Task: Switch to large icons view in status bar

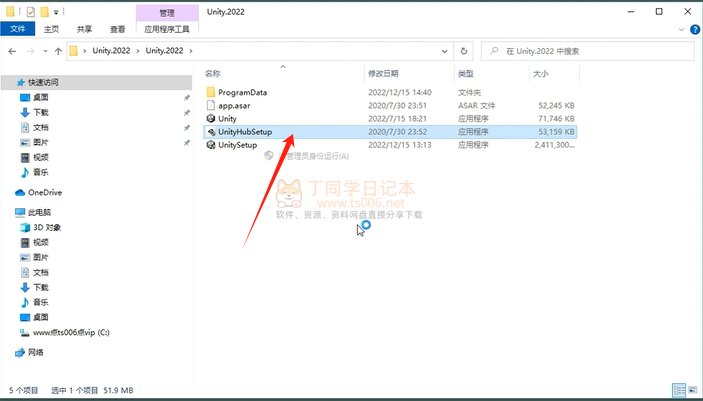Action: pos(691,389)
